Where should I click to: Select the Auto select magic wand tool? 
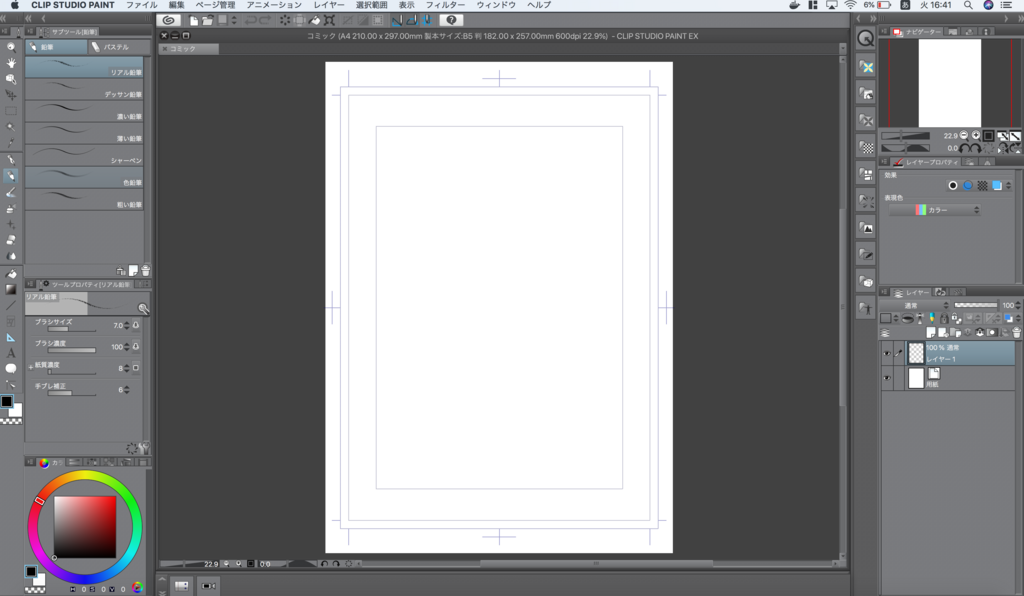point(10,127)
